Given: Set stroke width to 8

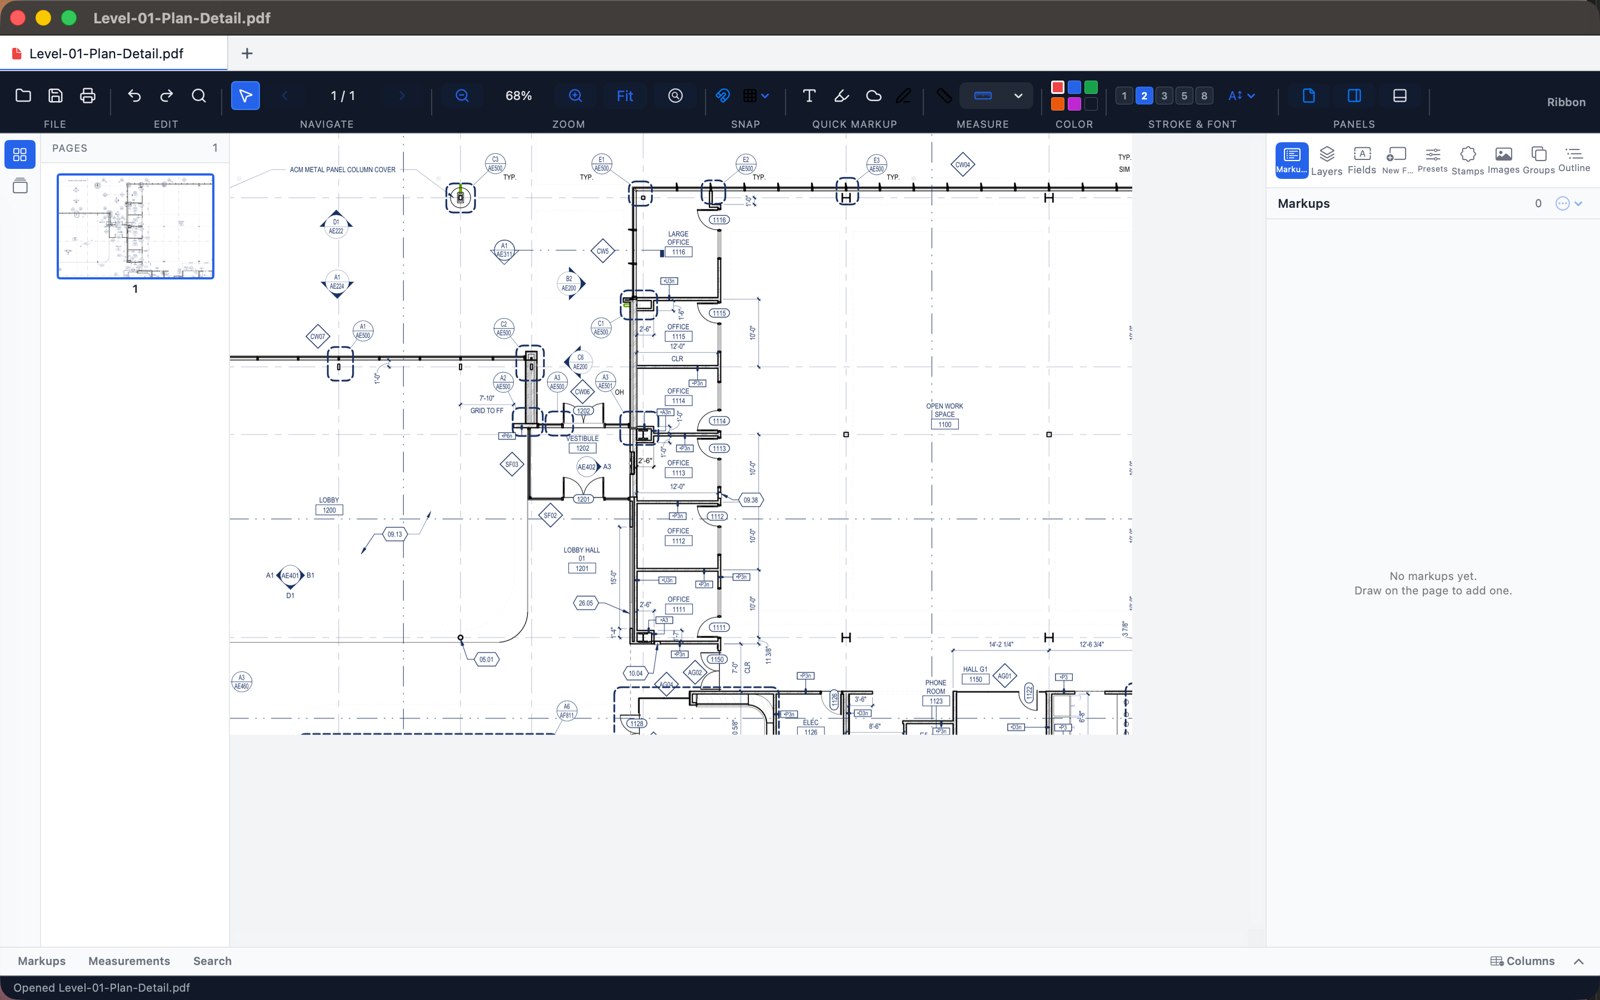Looking at the screenshot, I should [1204, 96].
